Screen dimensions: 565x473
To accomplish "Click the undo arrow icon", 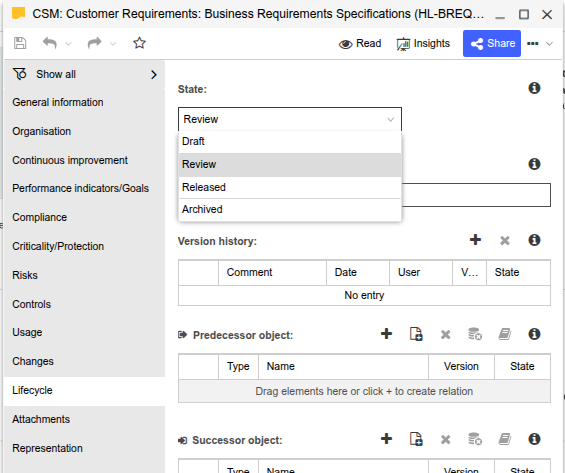I will (50, 43).
